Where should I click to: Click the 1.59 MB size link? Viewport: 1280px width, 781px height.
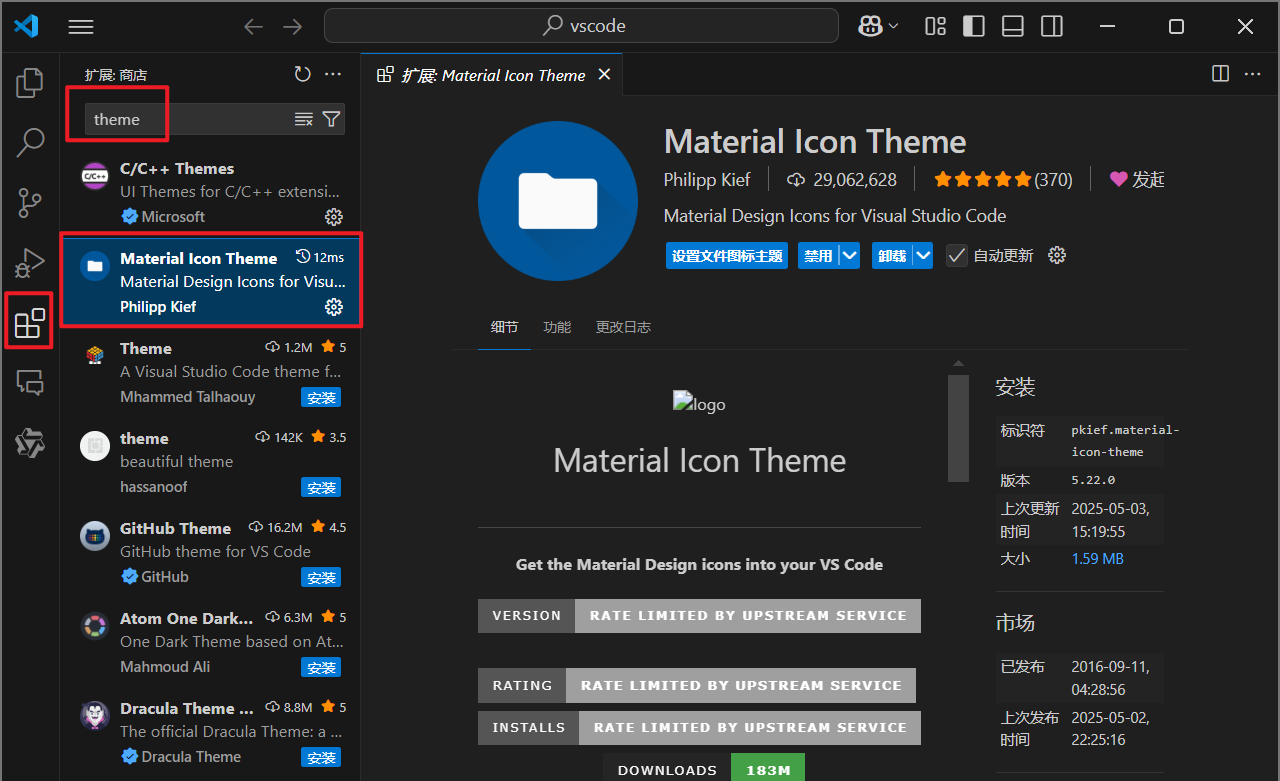(1097, 559)
